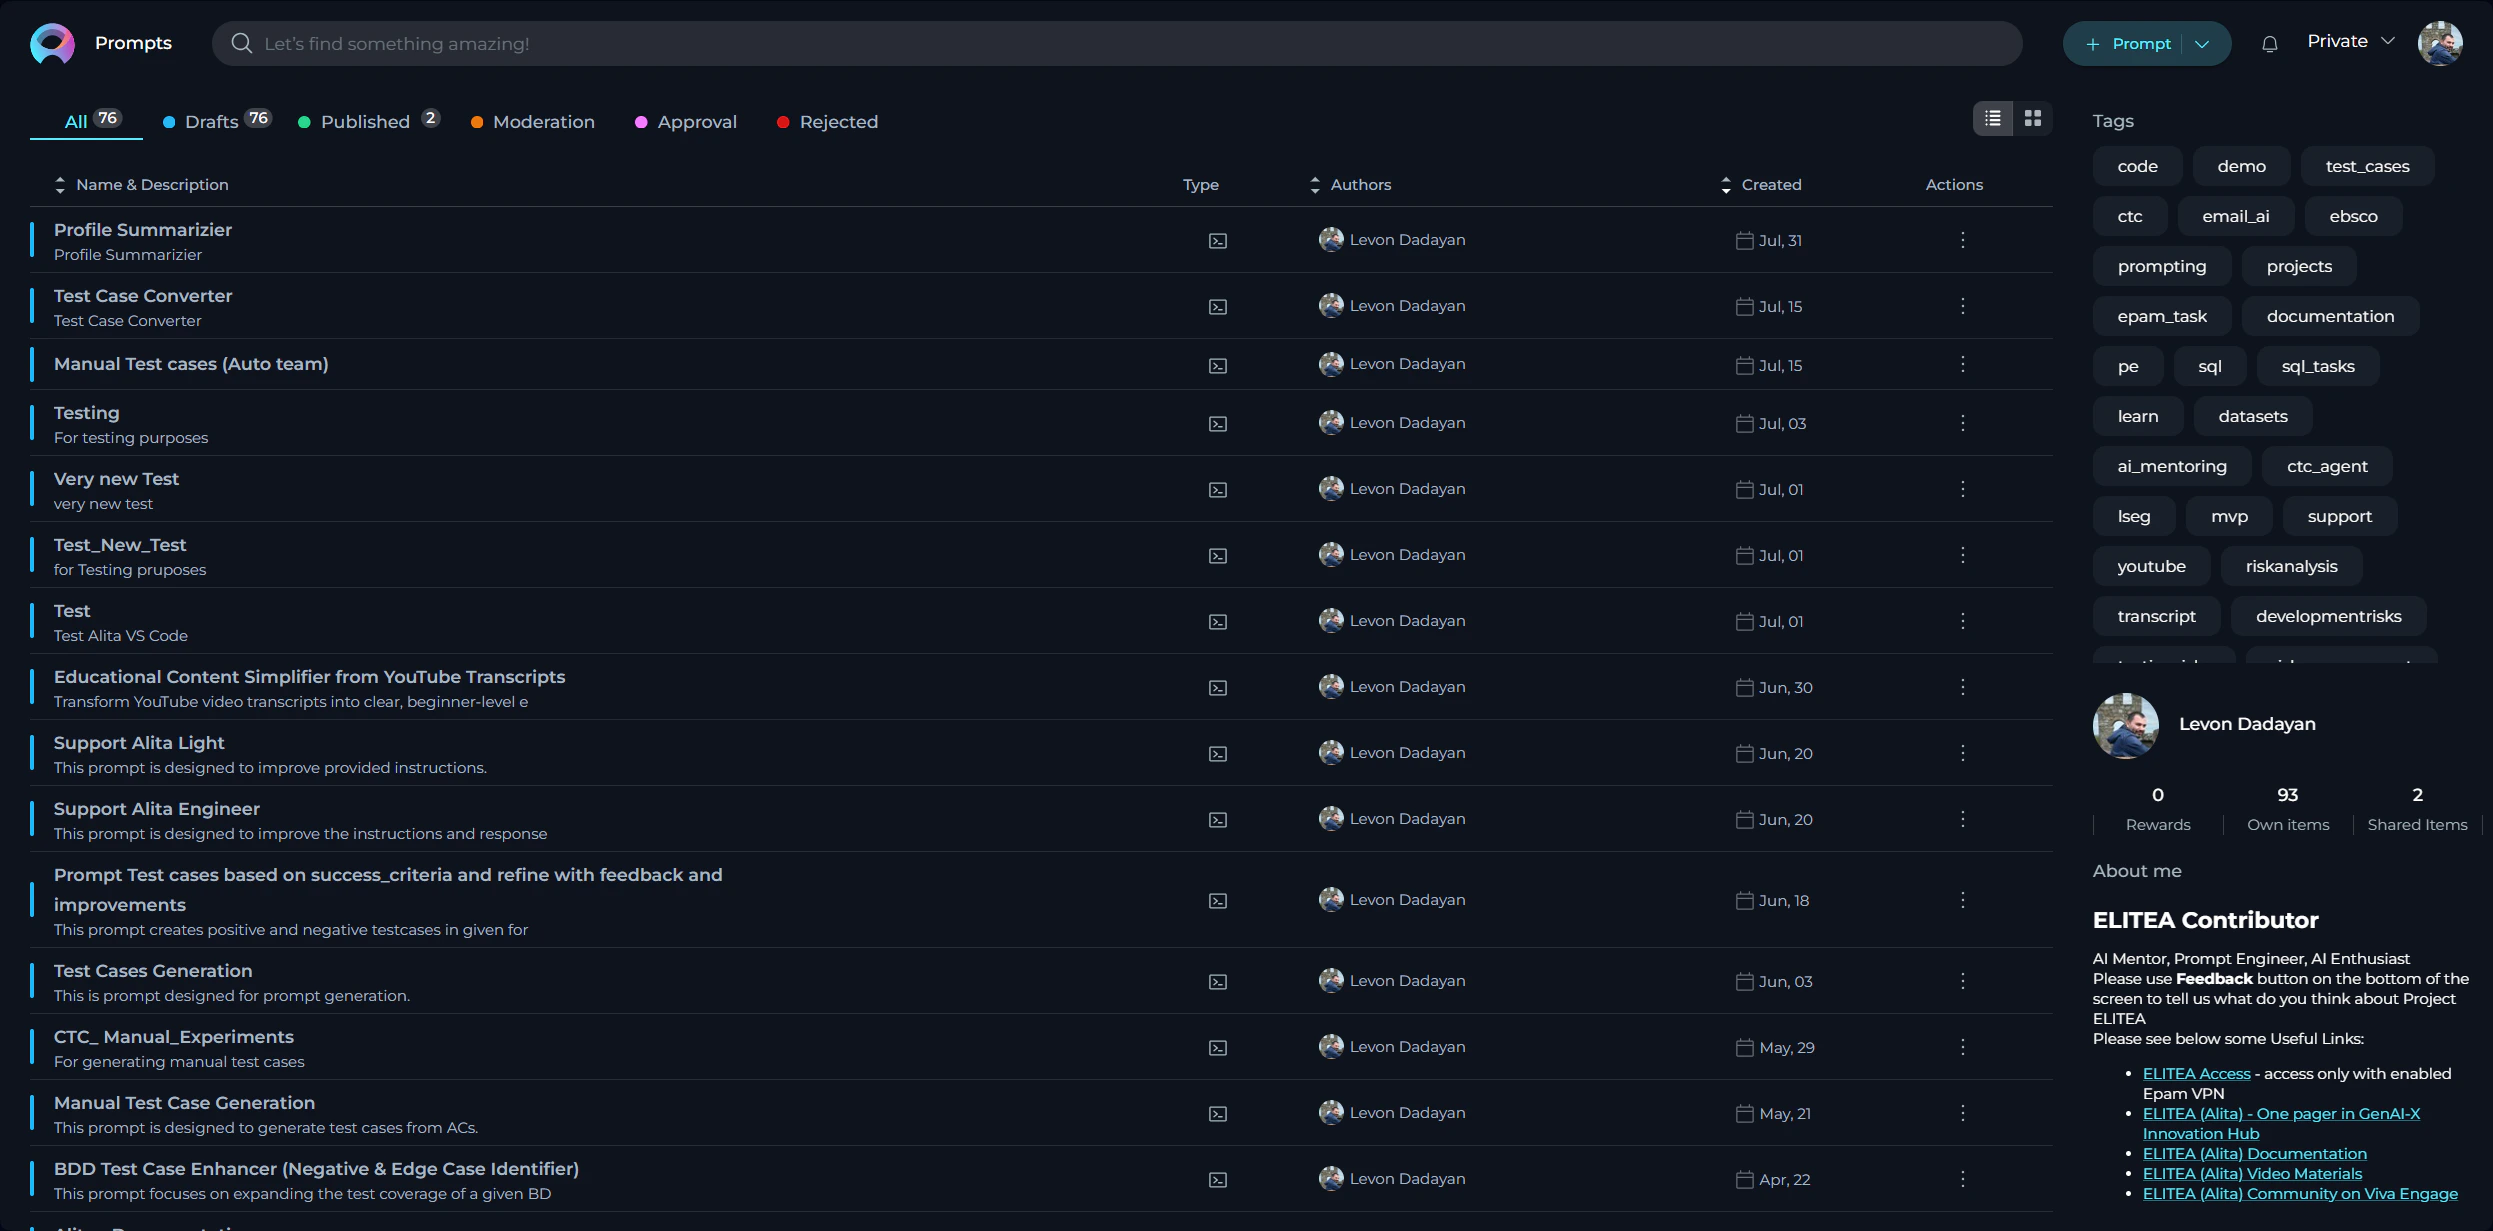Select the test_cases tag

(x=2368, y=165)
